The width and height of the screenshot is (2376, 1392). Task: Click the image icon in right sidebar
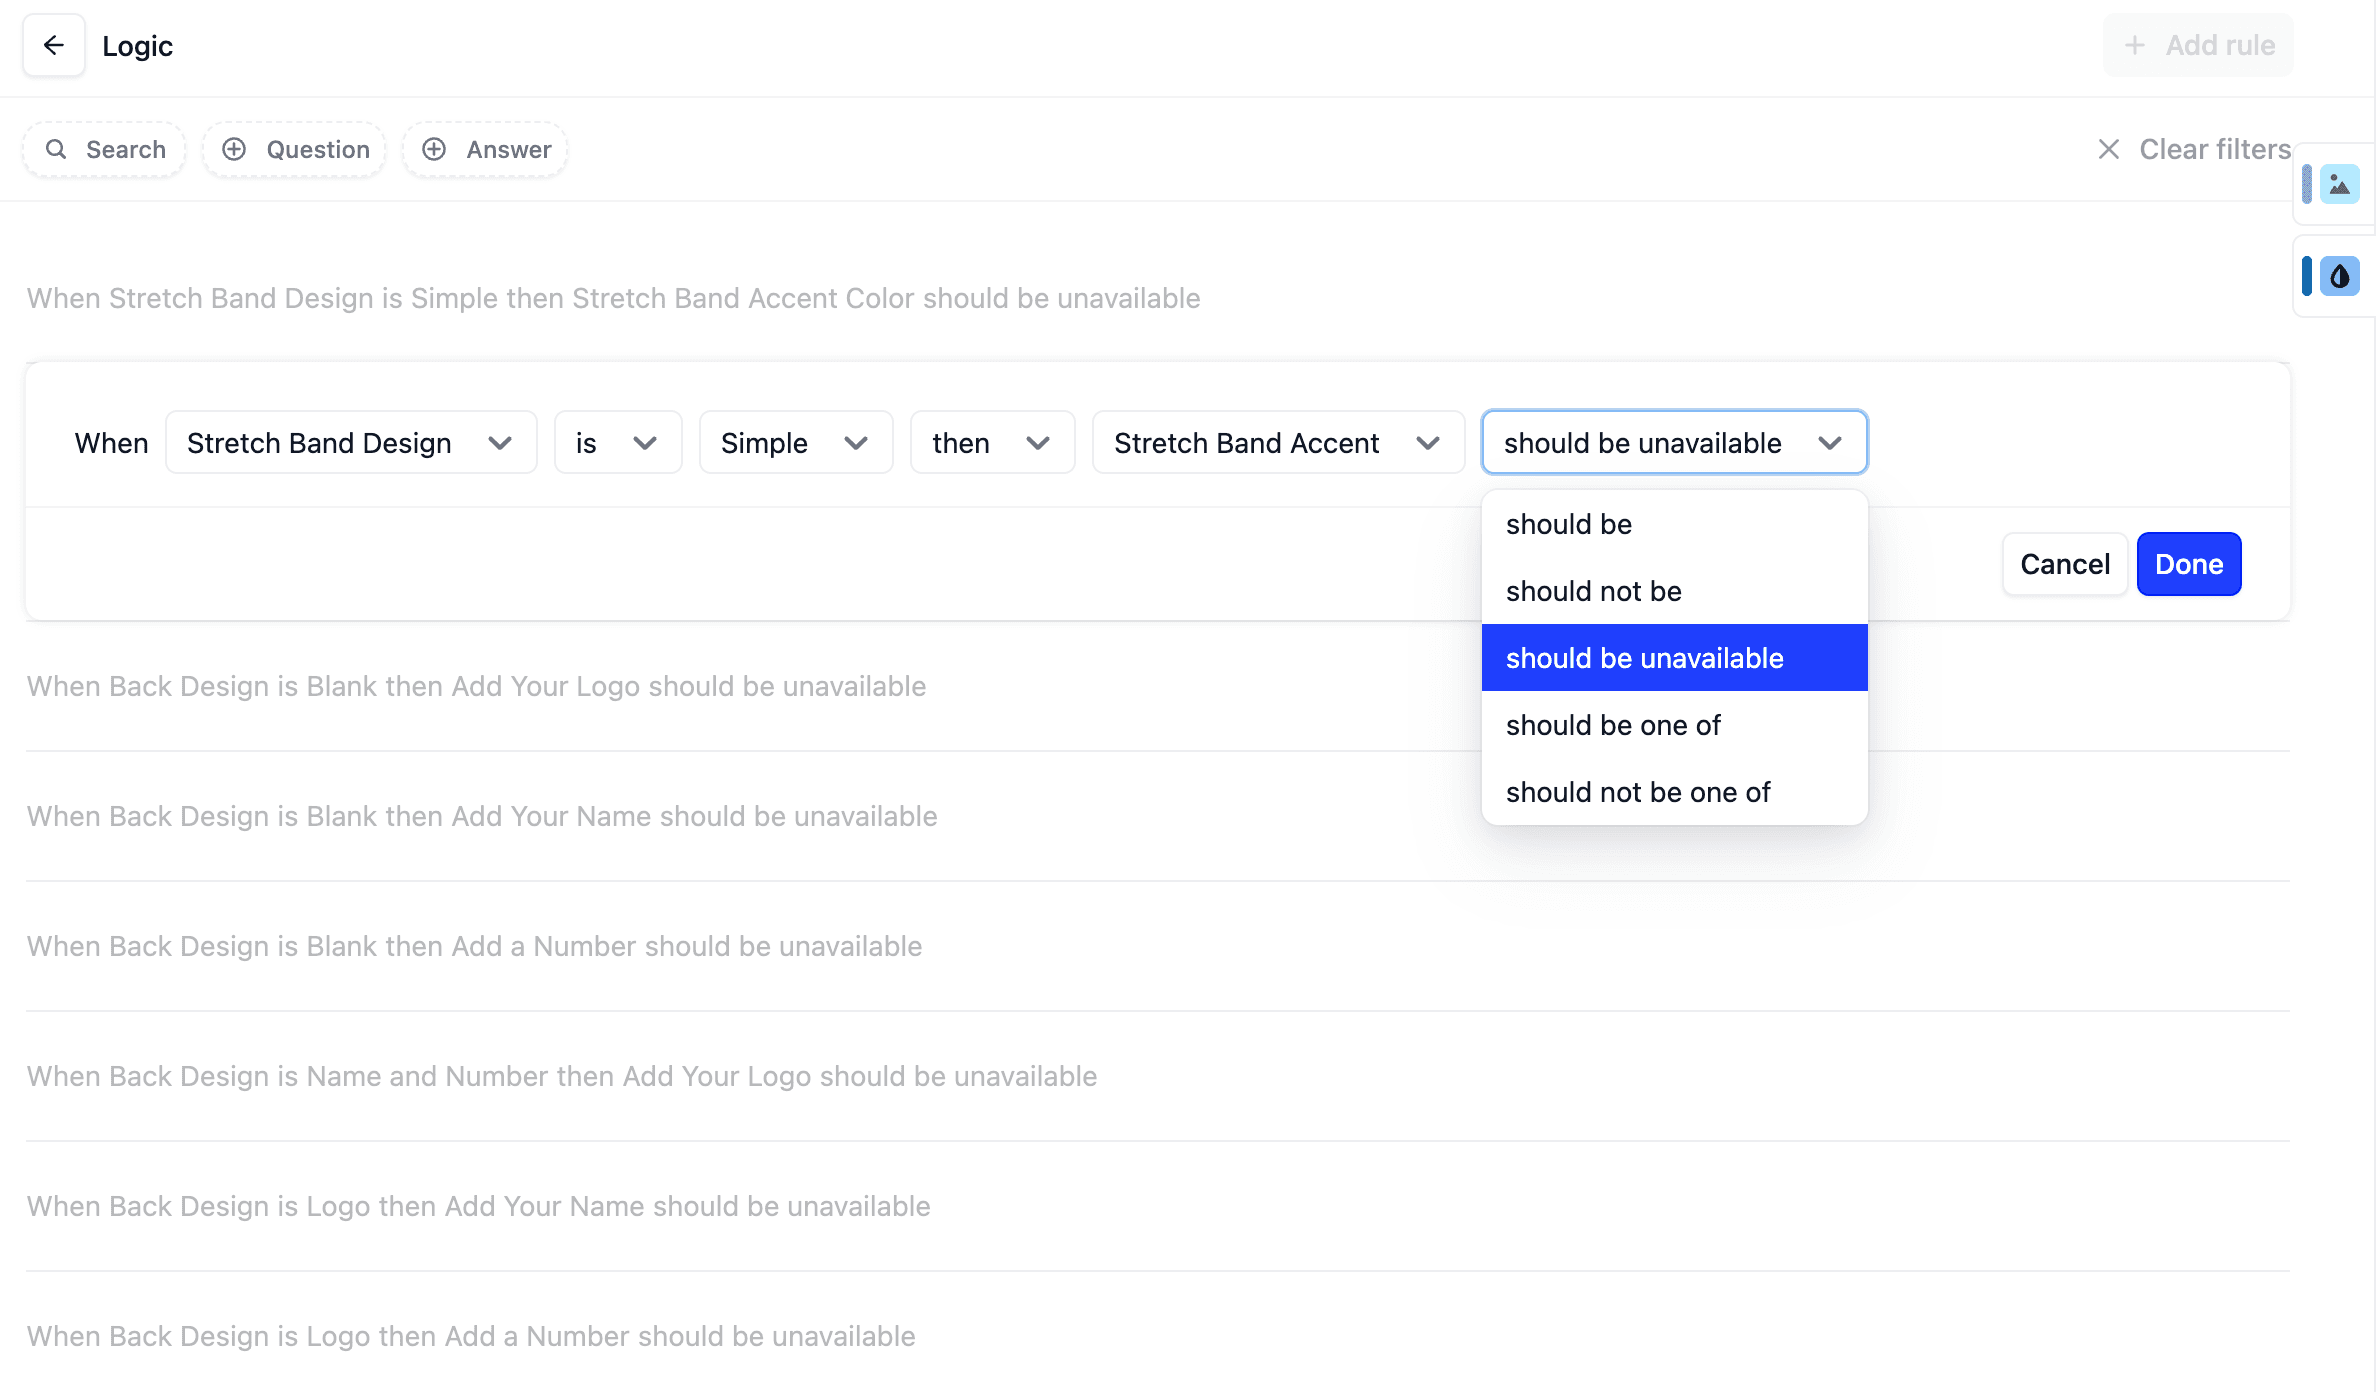[2339, 185]
